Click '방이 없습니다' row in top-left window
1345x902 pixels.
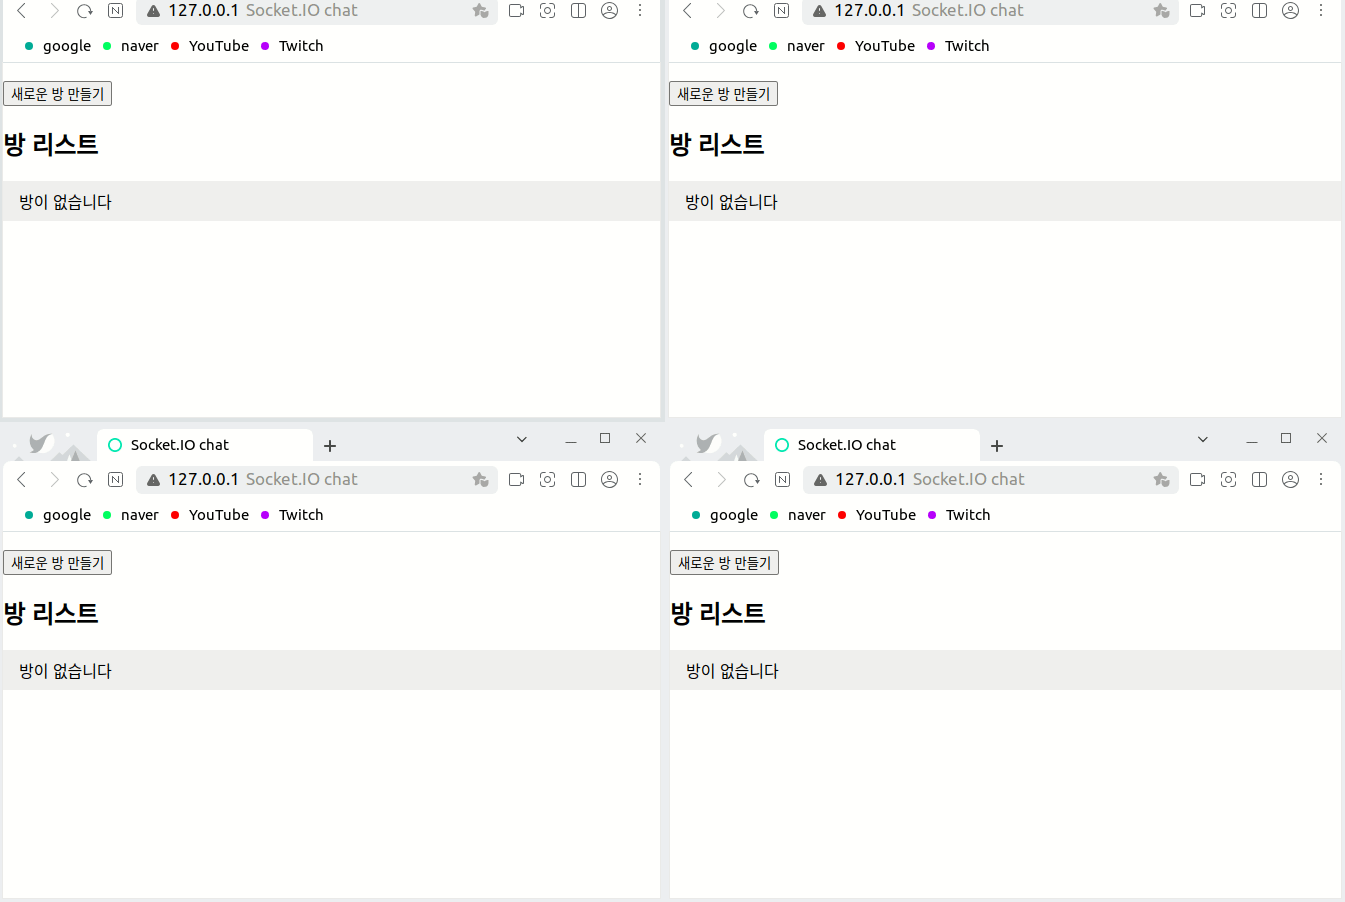click(331, 202)
